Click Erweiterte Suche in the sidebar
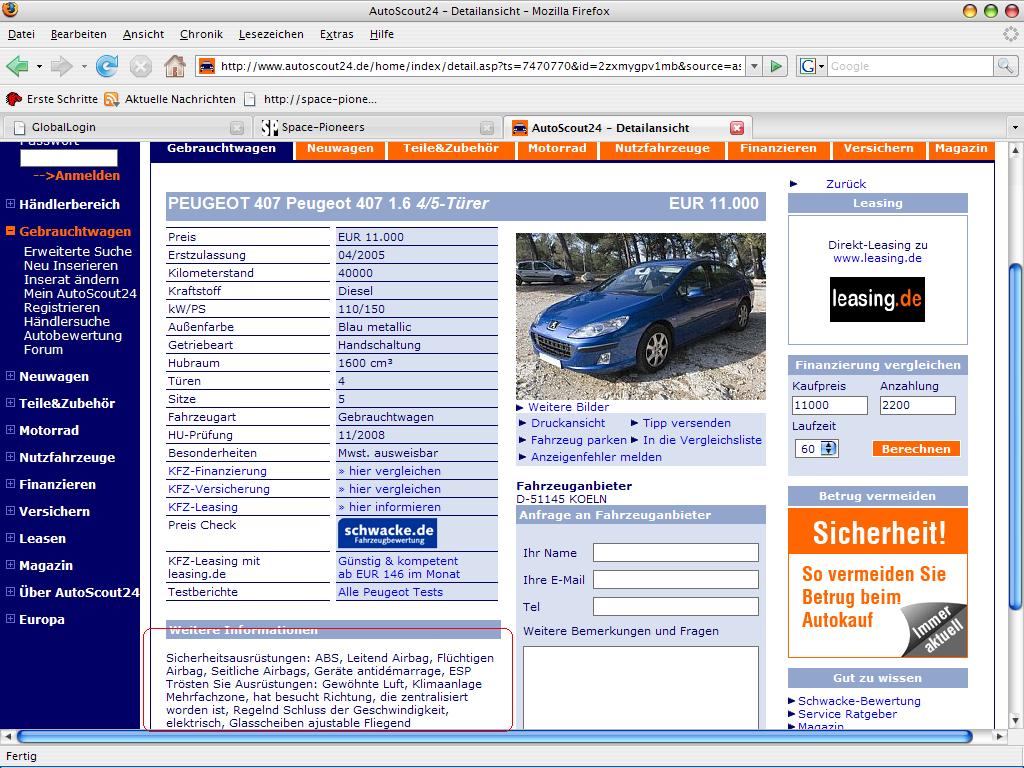The height and width of the screenshot is (768, 1024). (78, 251)
